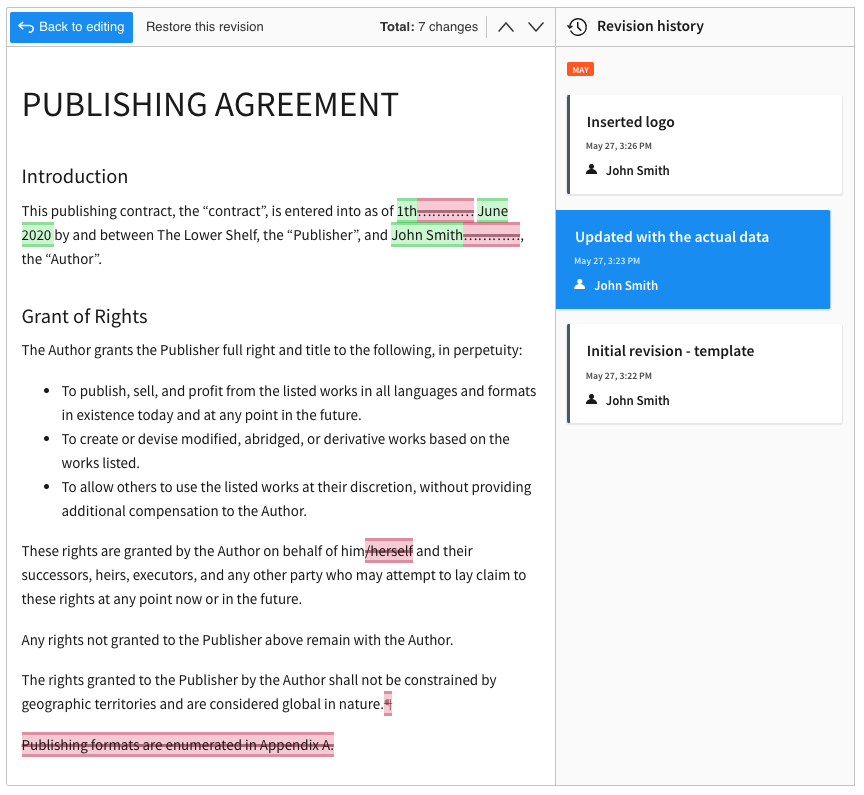Click the Restore this revision link

(x=204, y=27)
